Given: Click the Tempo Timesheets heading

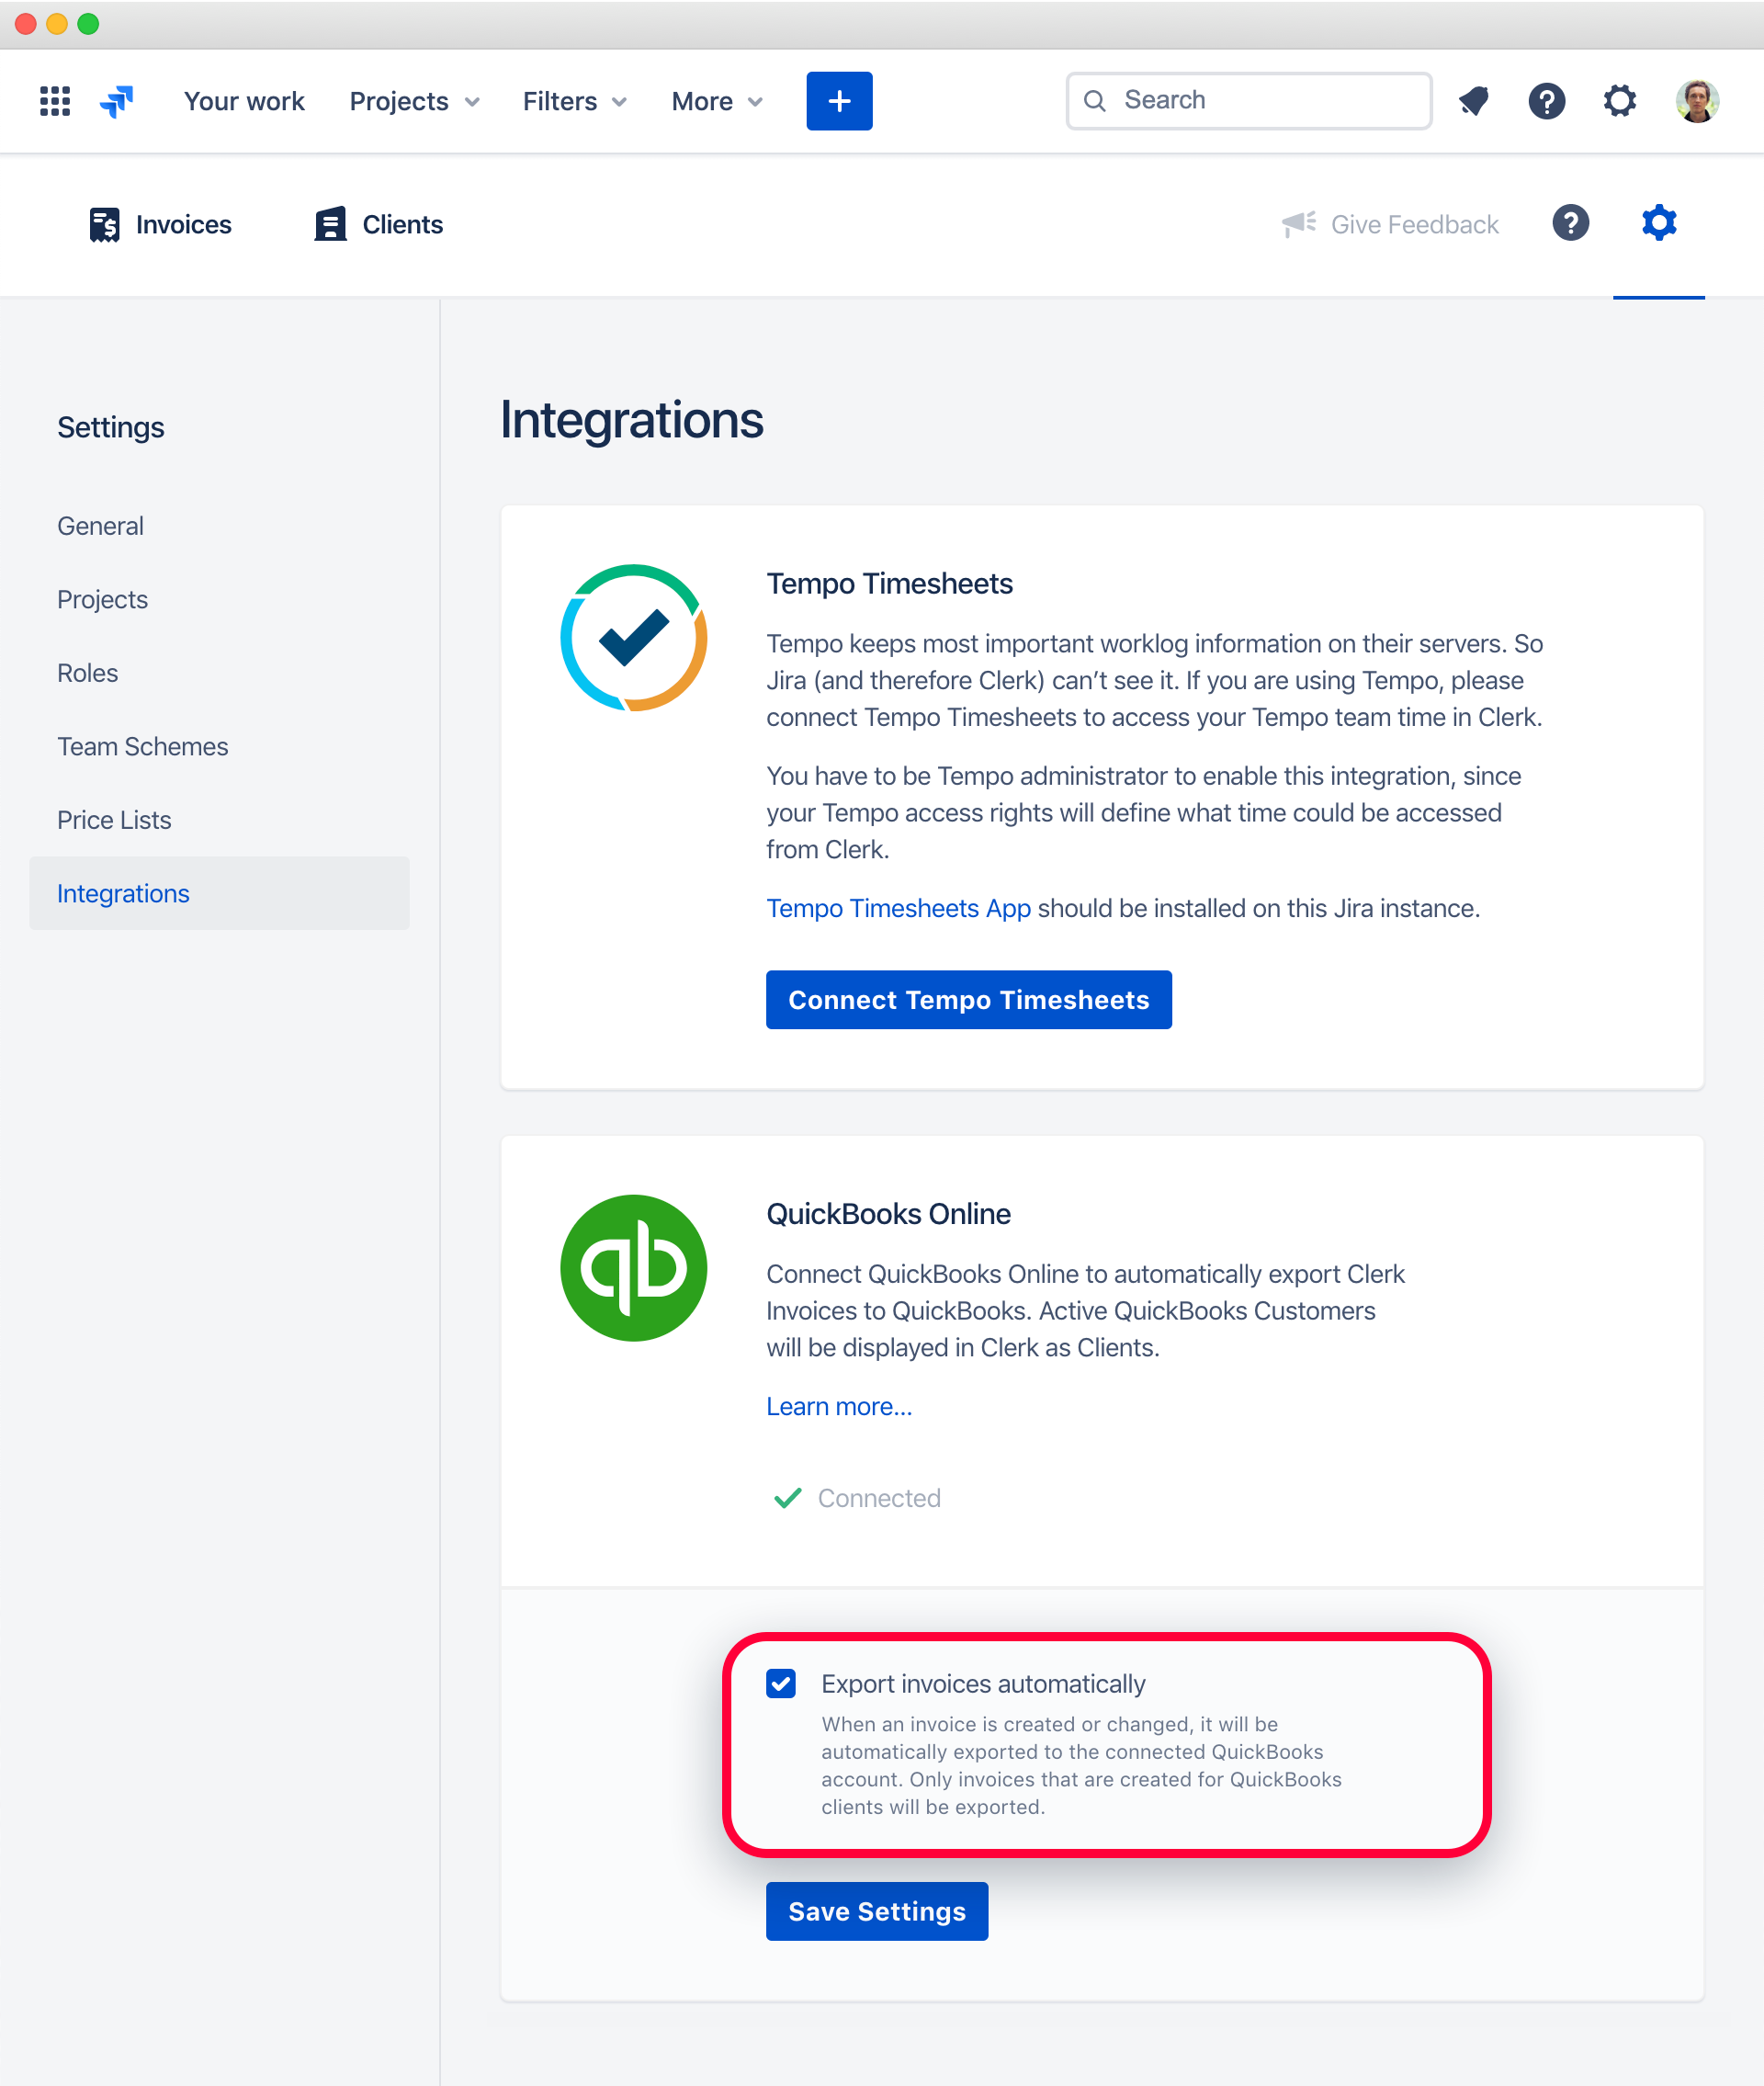Looking at the screenshot, I should pyautogui.click(x=889, y=584).
